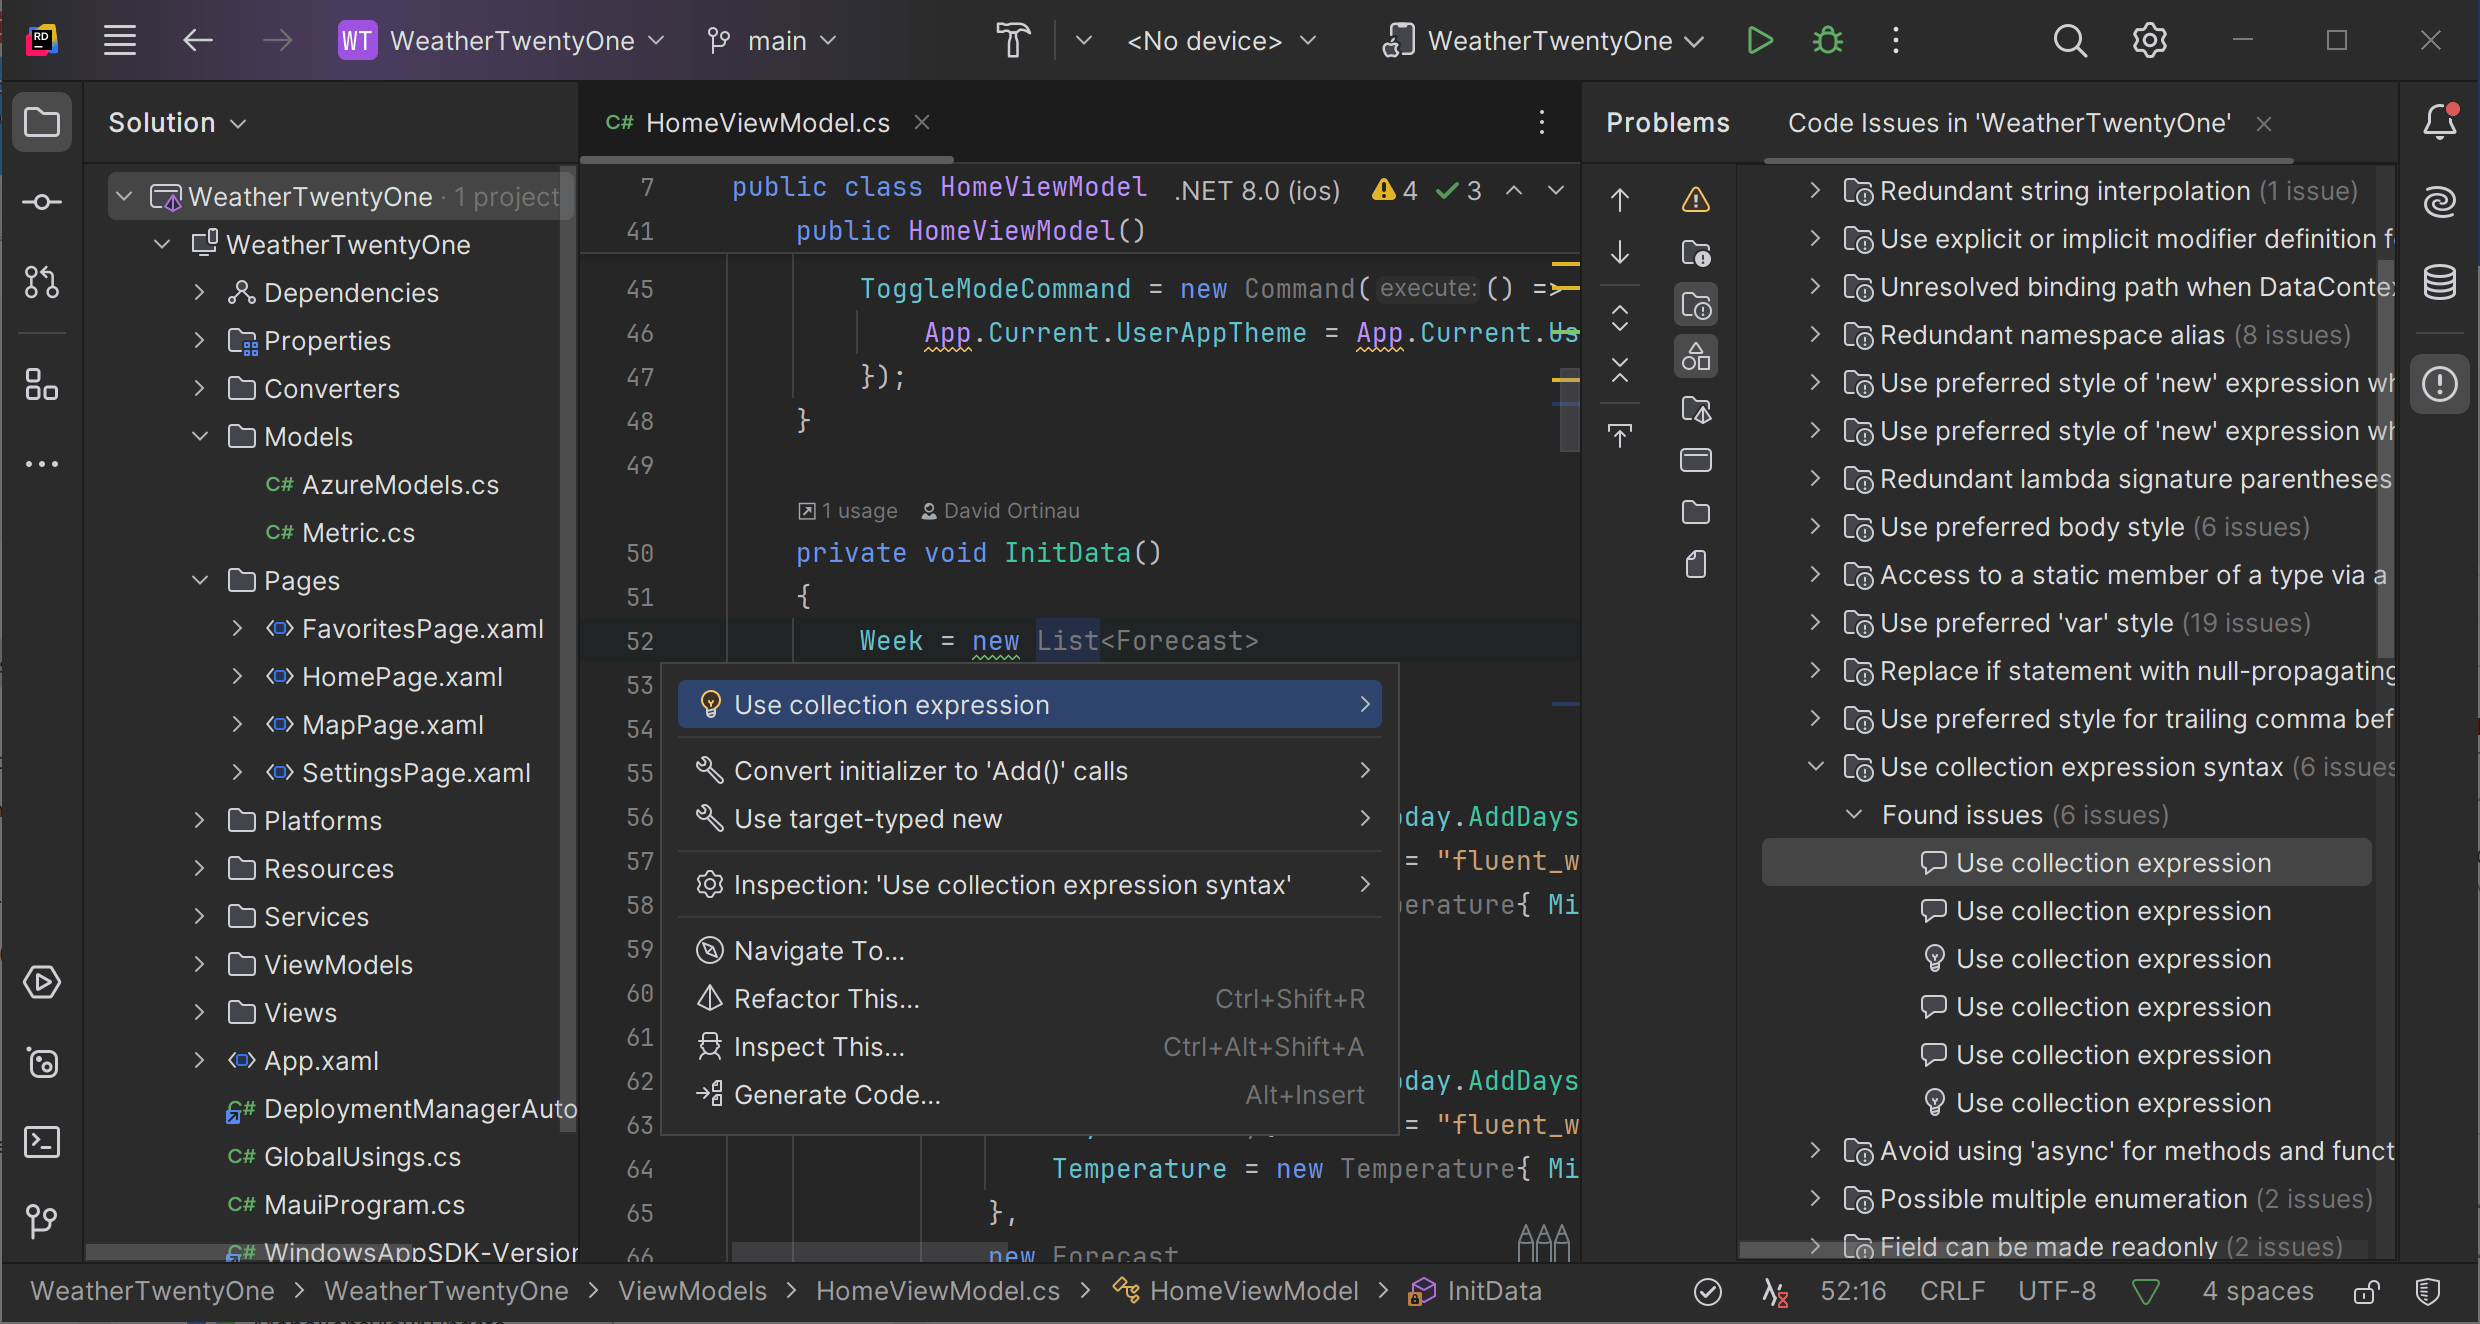Toggle the warnings filter in Problems
The width and height of the screenshot is (2480, 1324).
pos(1696,200)
